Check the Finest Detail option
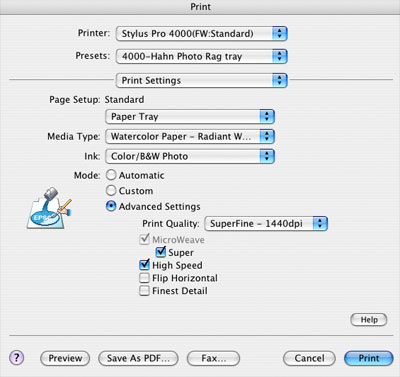The image size is (400, 377). [144, 290]
